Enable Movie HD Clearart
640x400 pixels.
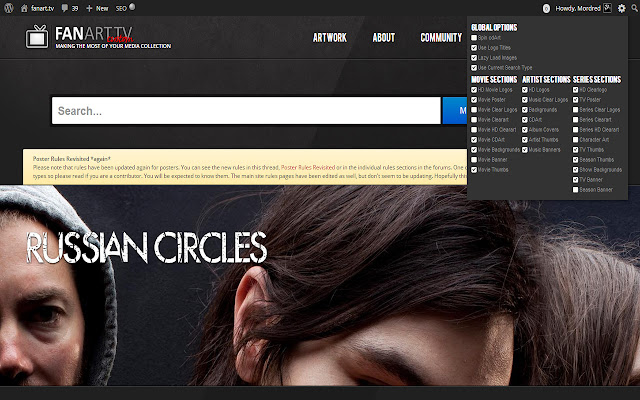point(474,130)
